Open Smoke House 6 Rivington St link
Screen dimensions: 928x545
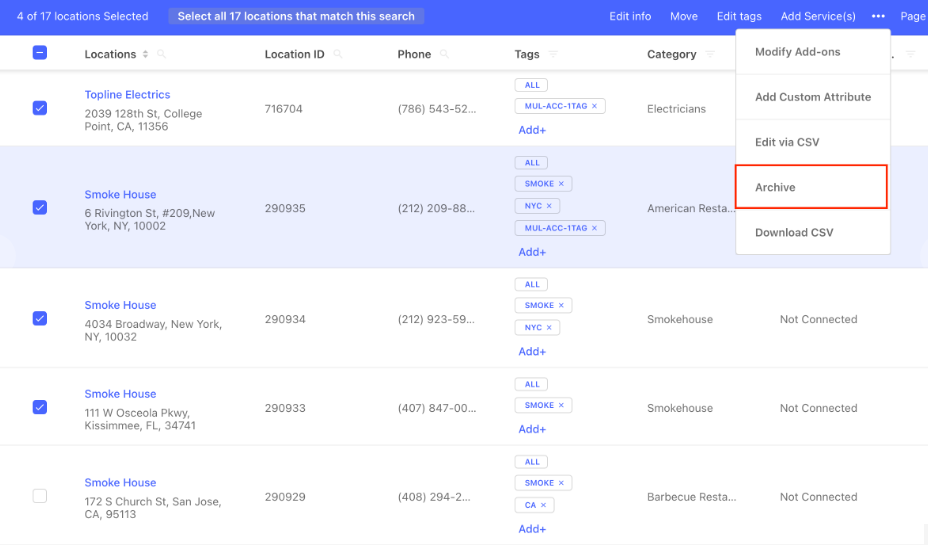click(x=120, y=195)
